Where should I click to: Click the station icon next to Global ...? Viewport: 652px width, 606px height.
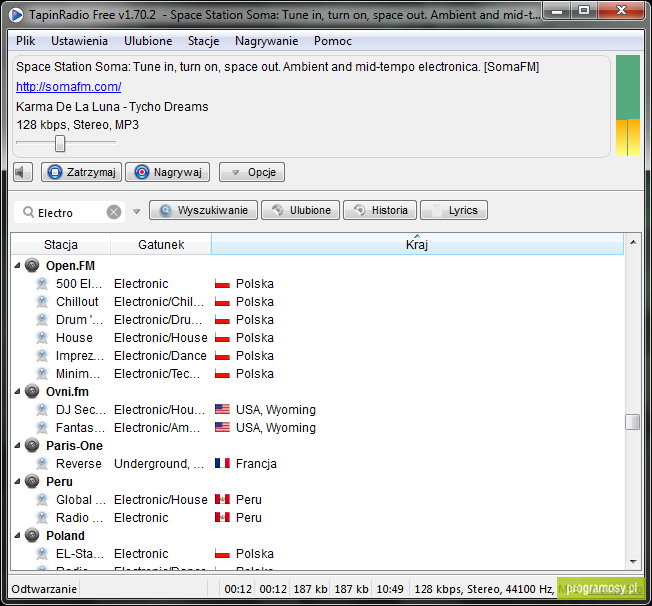(42, 500)
